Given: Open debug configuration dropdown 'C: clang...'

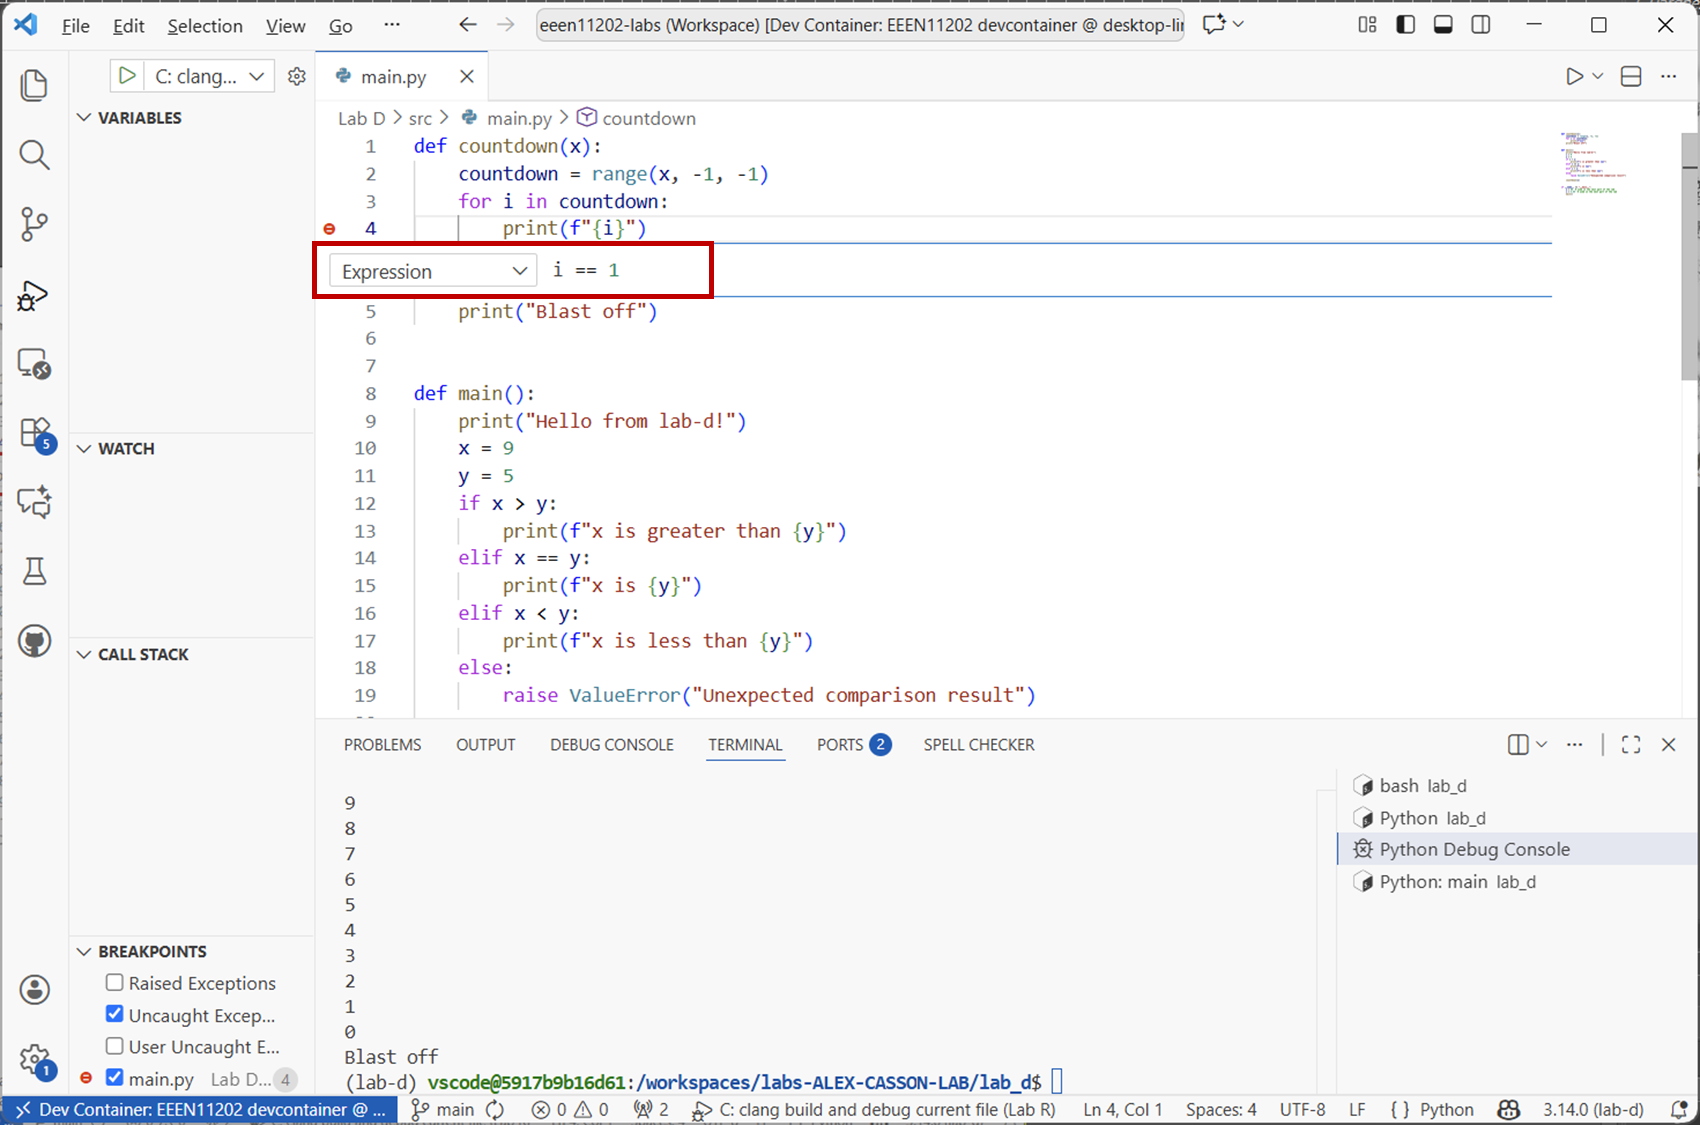Looking at the screenshot, I should coord(210,76).
